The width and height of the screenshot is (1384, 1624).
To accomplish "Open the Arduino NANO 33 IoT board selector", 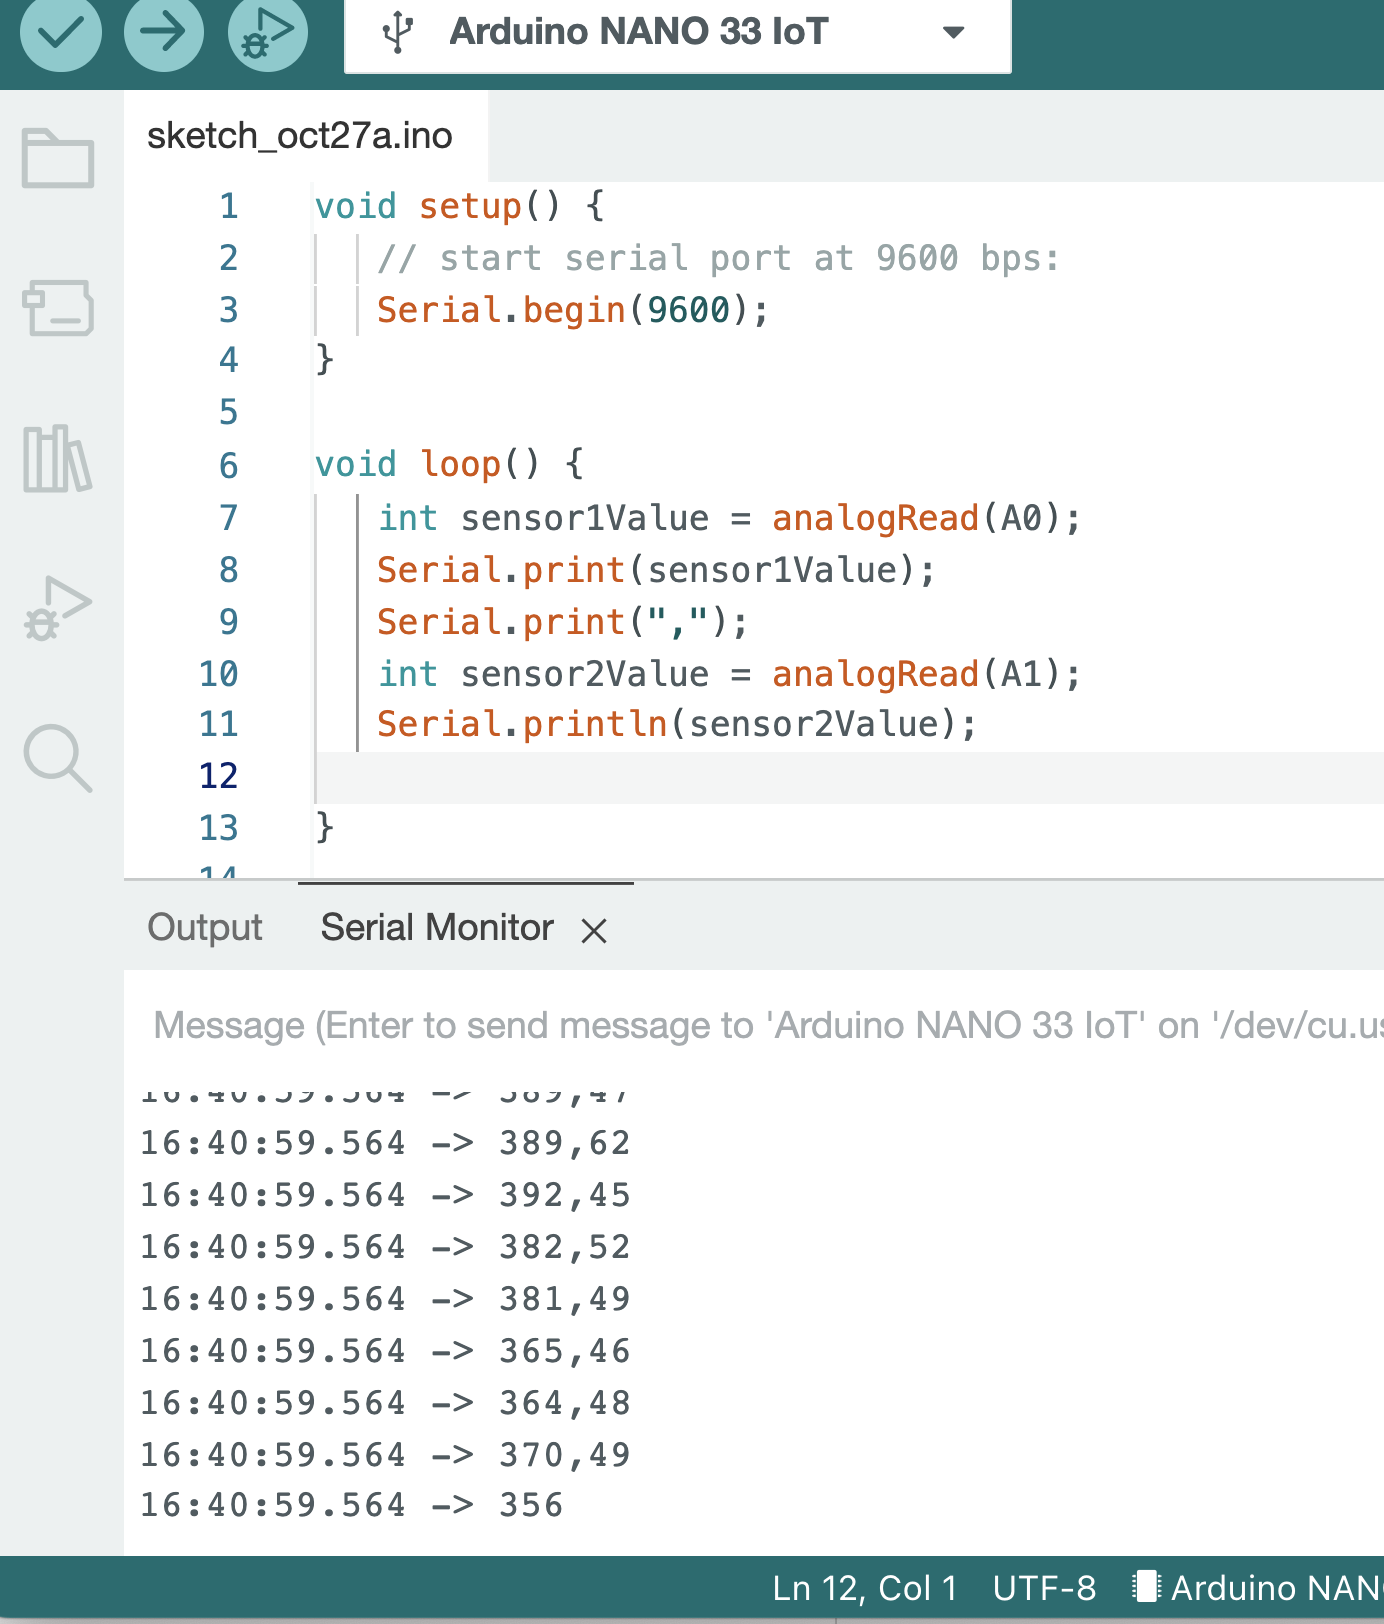I will click(x=677, y=34).
